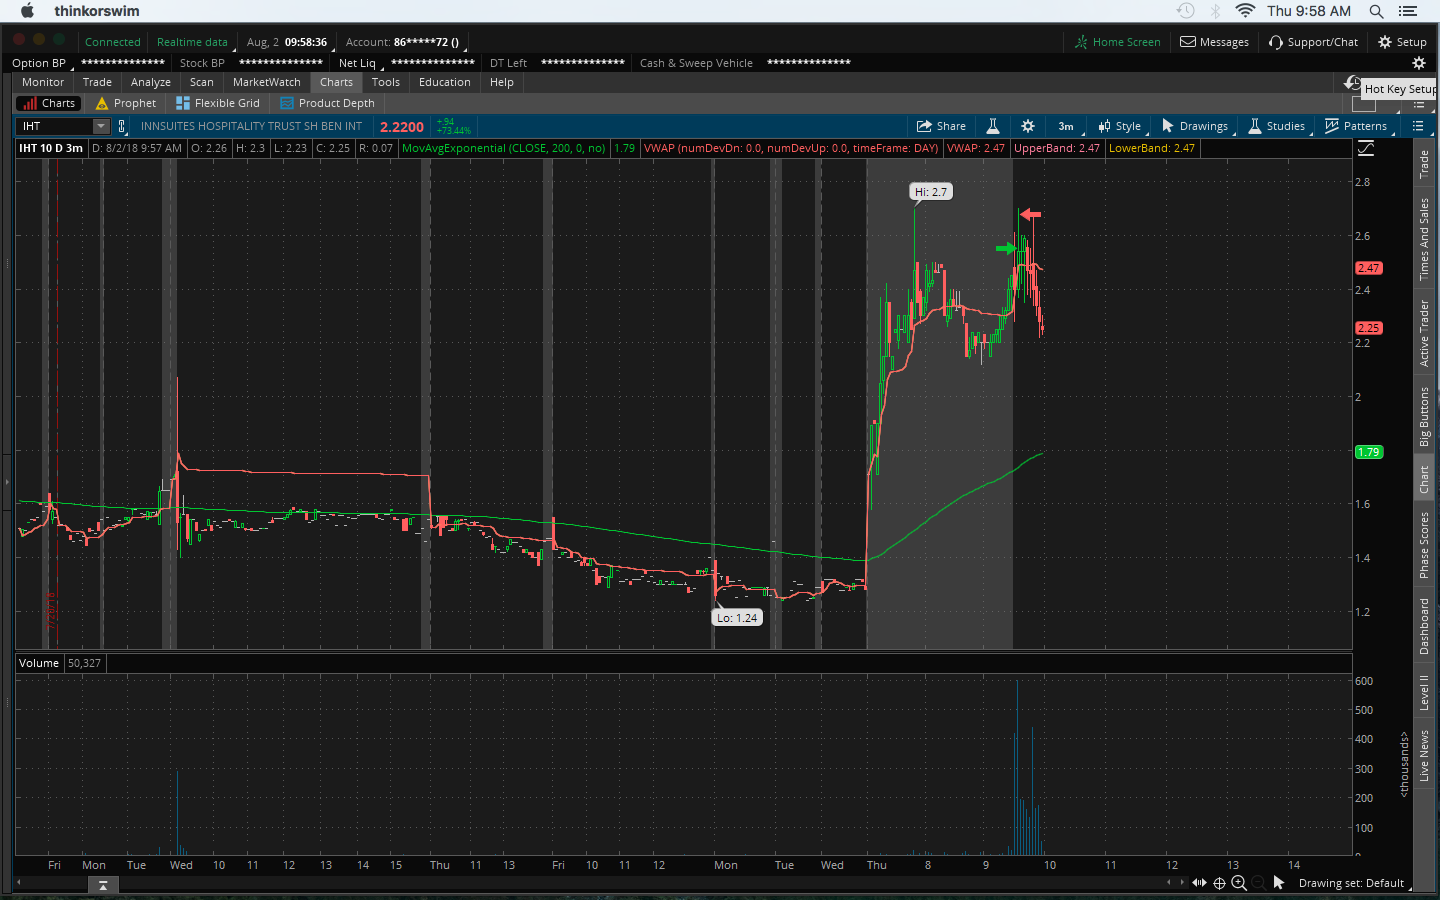Open the Flexible Grid subtab
1440x900 pixels.
[218, 103]
